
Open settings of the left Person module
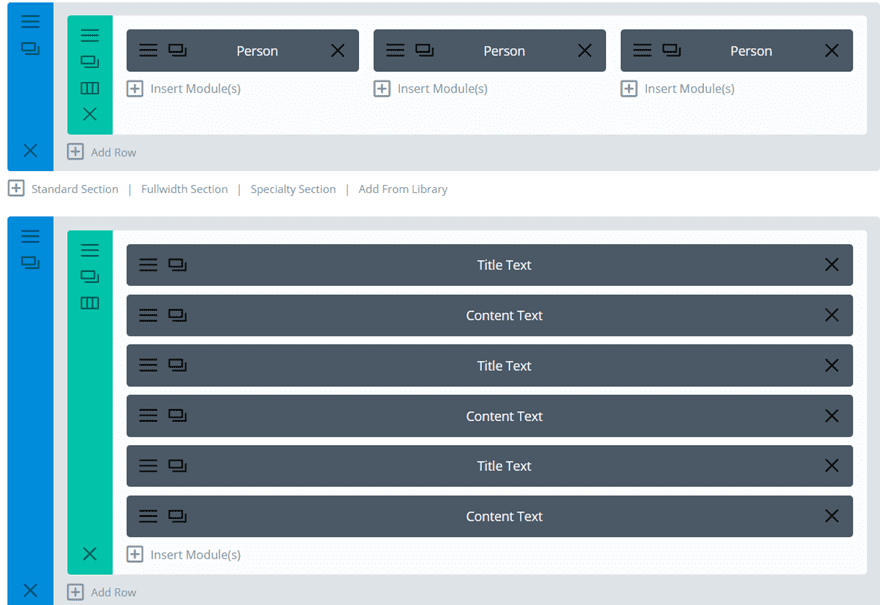148,51
